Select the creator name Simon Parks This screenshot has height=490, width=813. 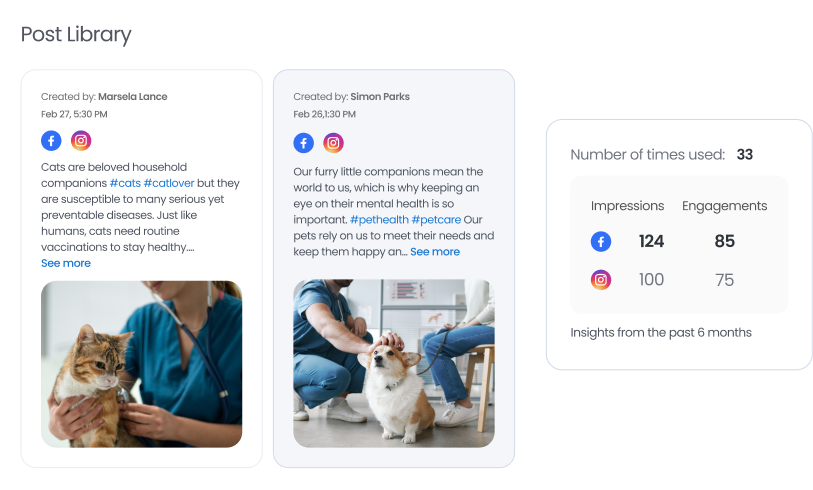(380, 96)
